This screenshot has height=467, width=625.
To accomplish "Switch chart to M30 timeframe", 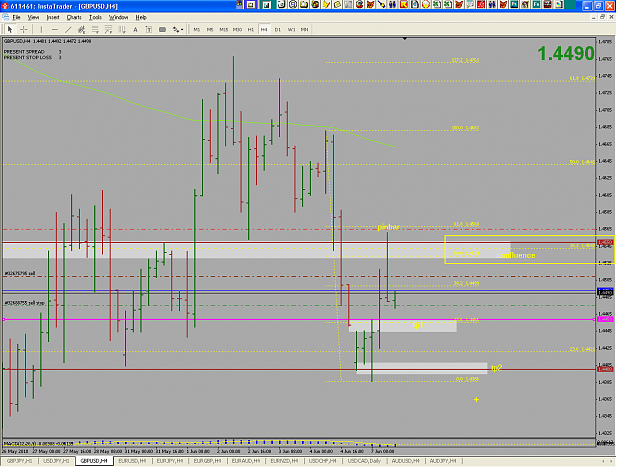I will pos(237,29).
